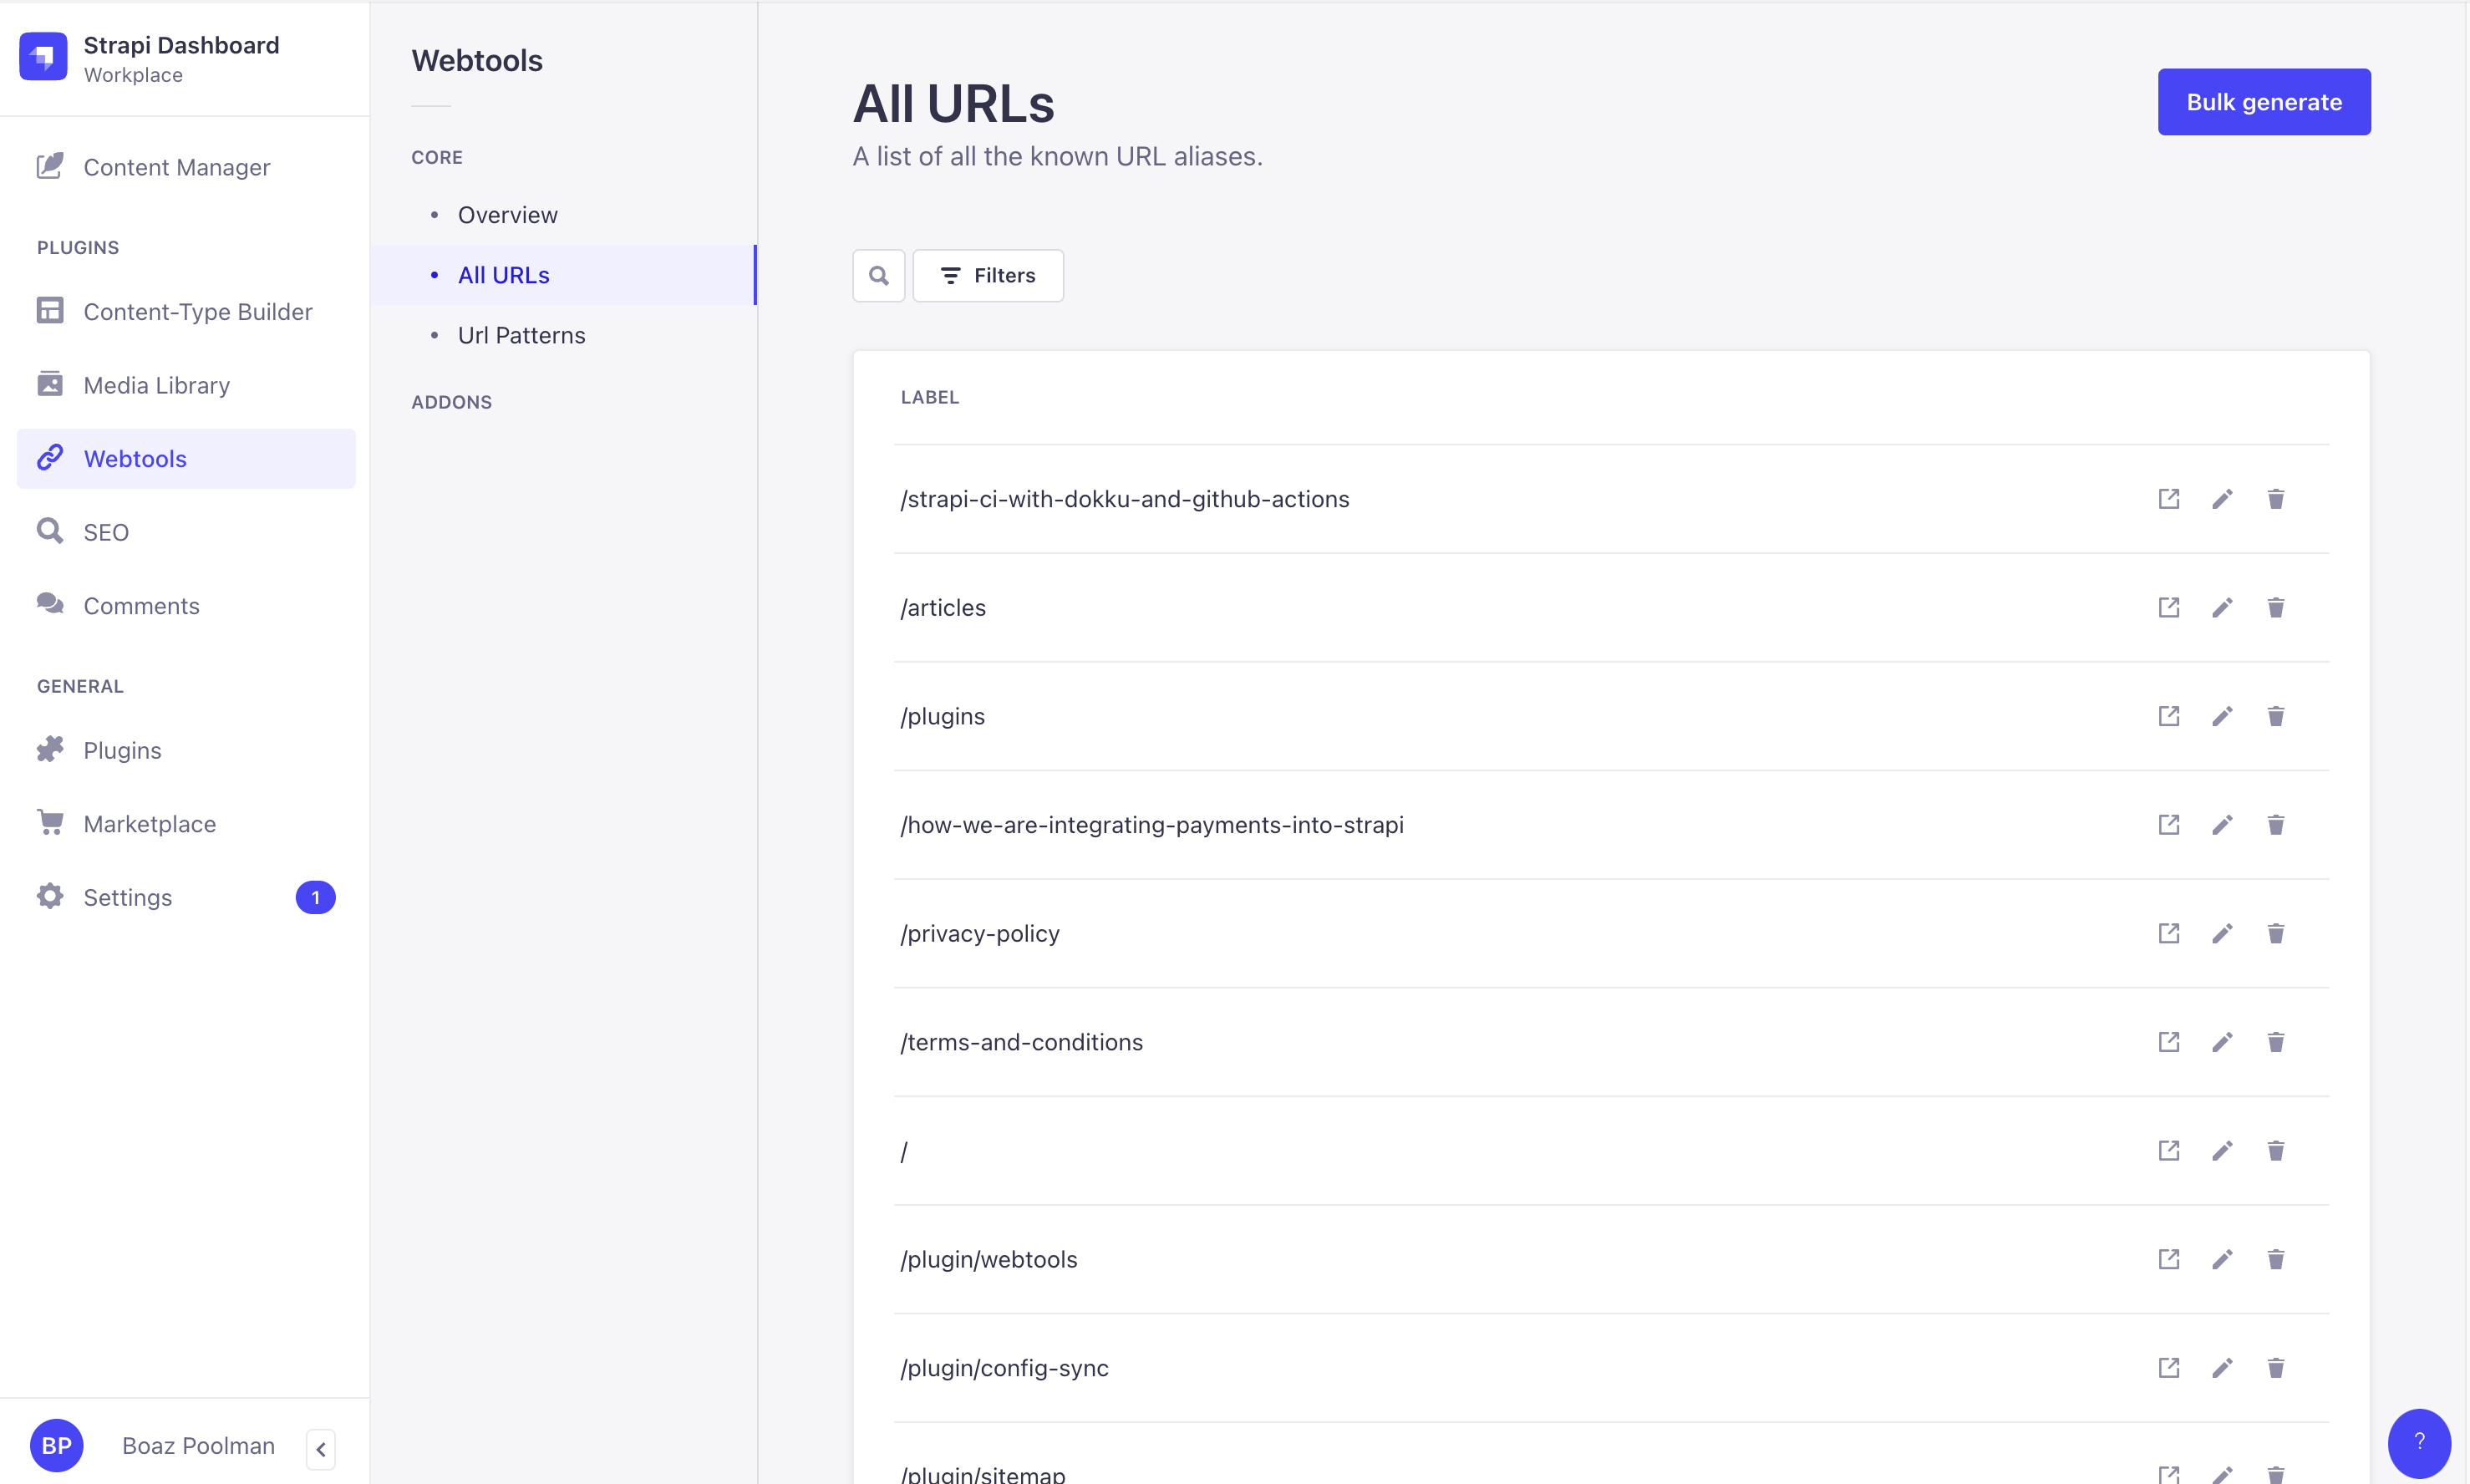
Task: Click the Bulk generate button
Action: pos(2263,102)
